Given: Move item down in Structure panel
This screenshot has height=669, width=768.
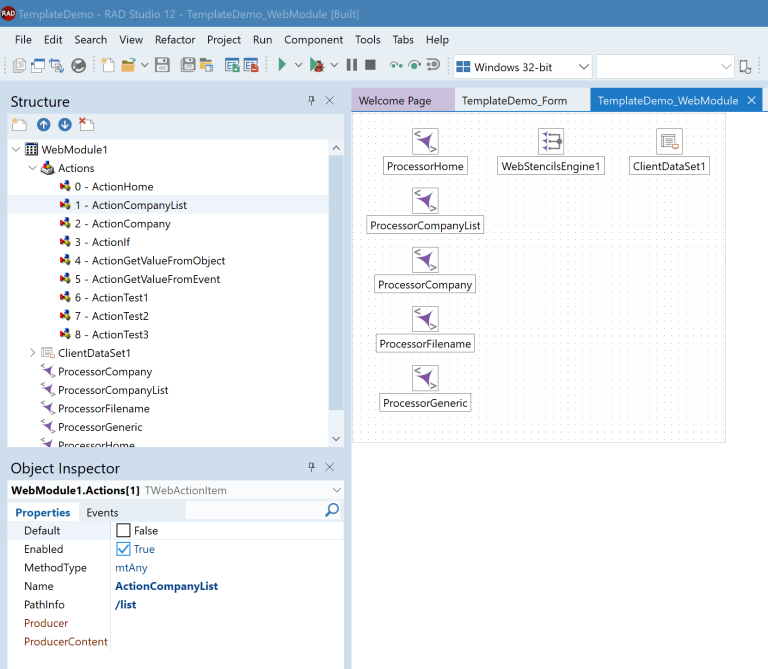Looking at the screenshot, I should [x=65, y=125].
